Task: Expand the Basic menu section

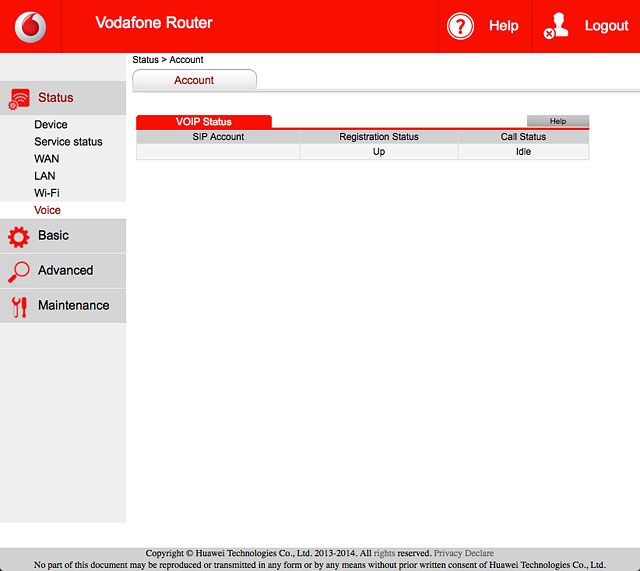Action: [x=63, y=236]
